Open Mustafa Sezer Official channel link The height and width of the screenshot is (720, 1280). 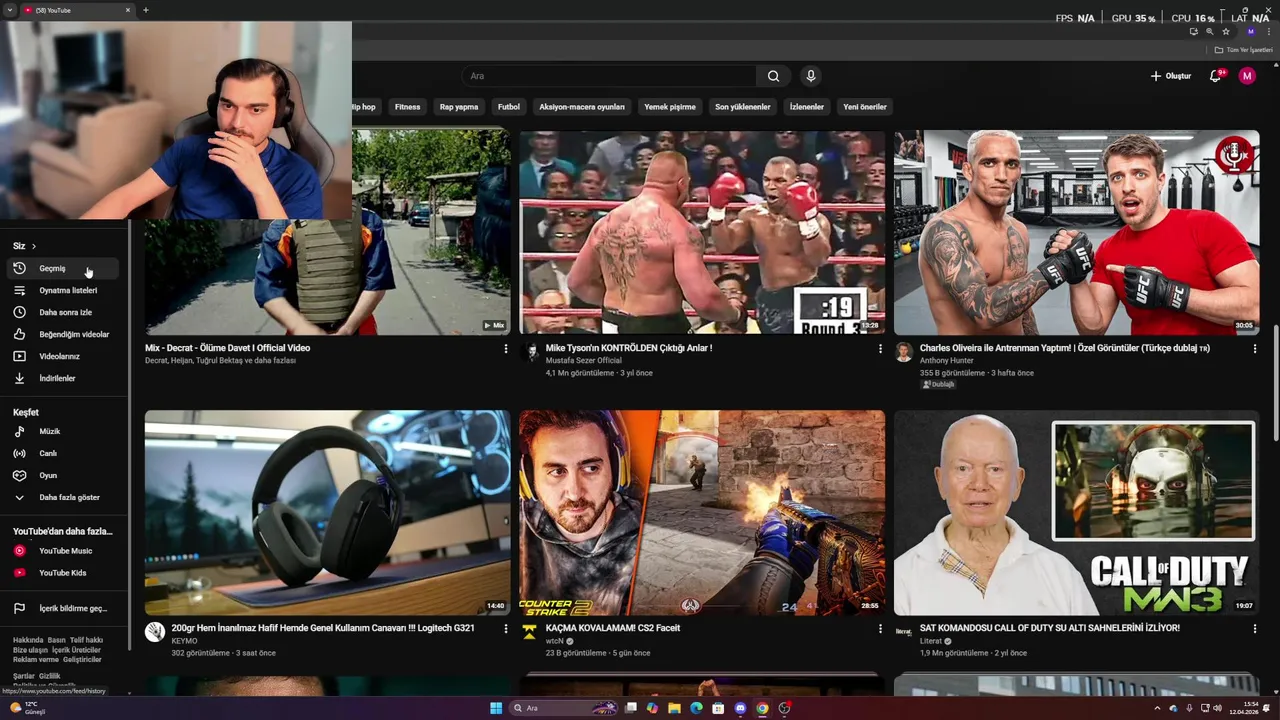(583, 360)
